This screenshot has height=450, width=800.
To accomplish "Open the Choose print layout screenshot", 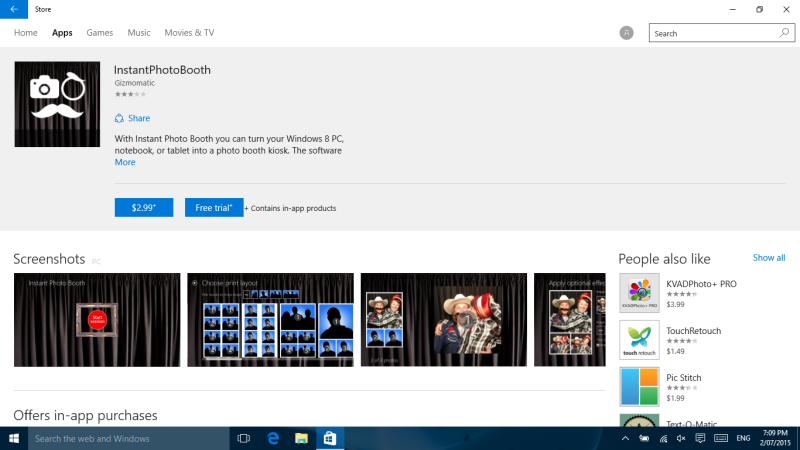I will pos(270,320).
